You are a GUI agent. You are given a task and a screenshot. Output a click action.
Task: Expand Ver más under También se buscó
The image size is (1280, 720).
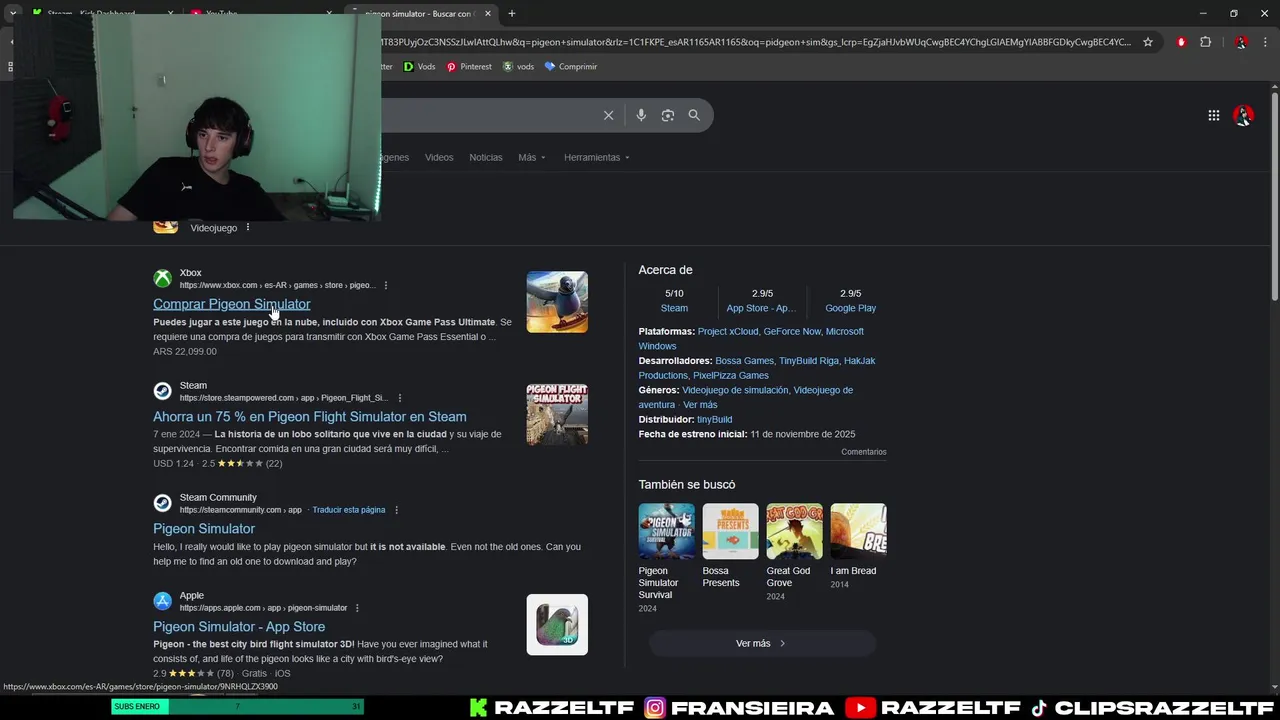(x=762, y=643)
